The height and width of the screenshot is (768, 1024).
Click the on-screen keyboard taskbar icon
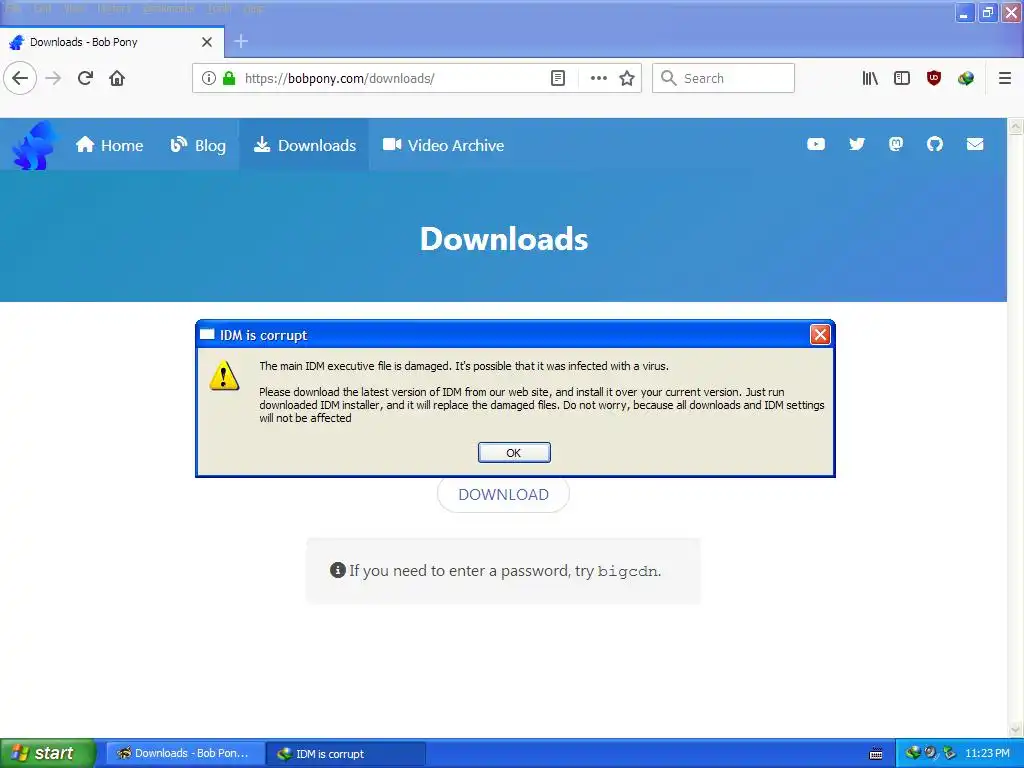876,754
